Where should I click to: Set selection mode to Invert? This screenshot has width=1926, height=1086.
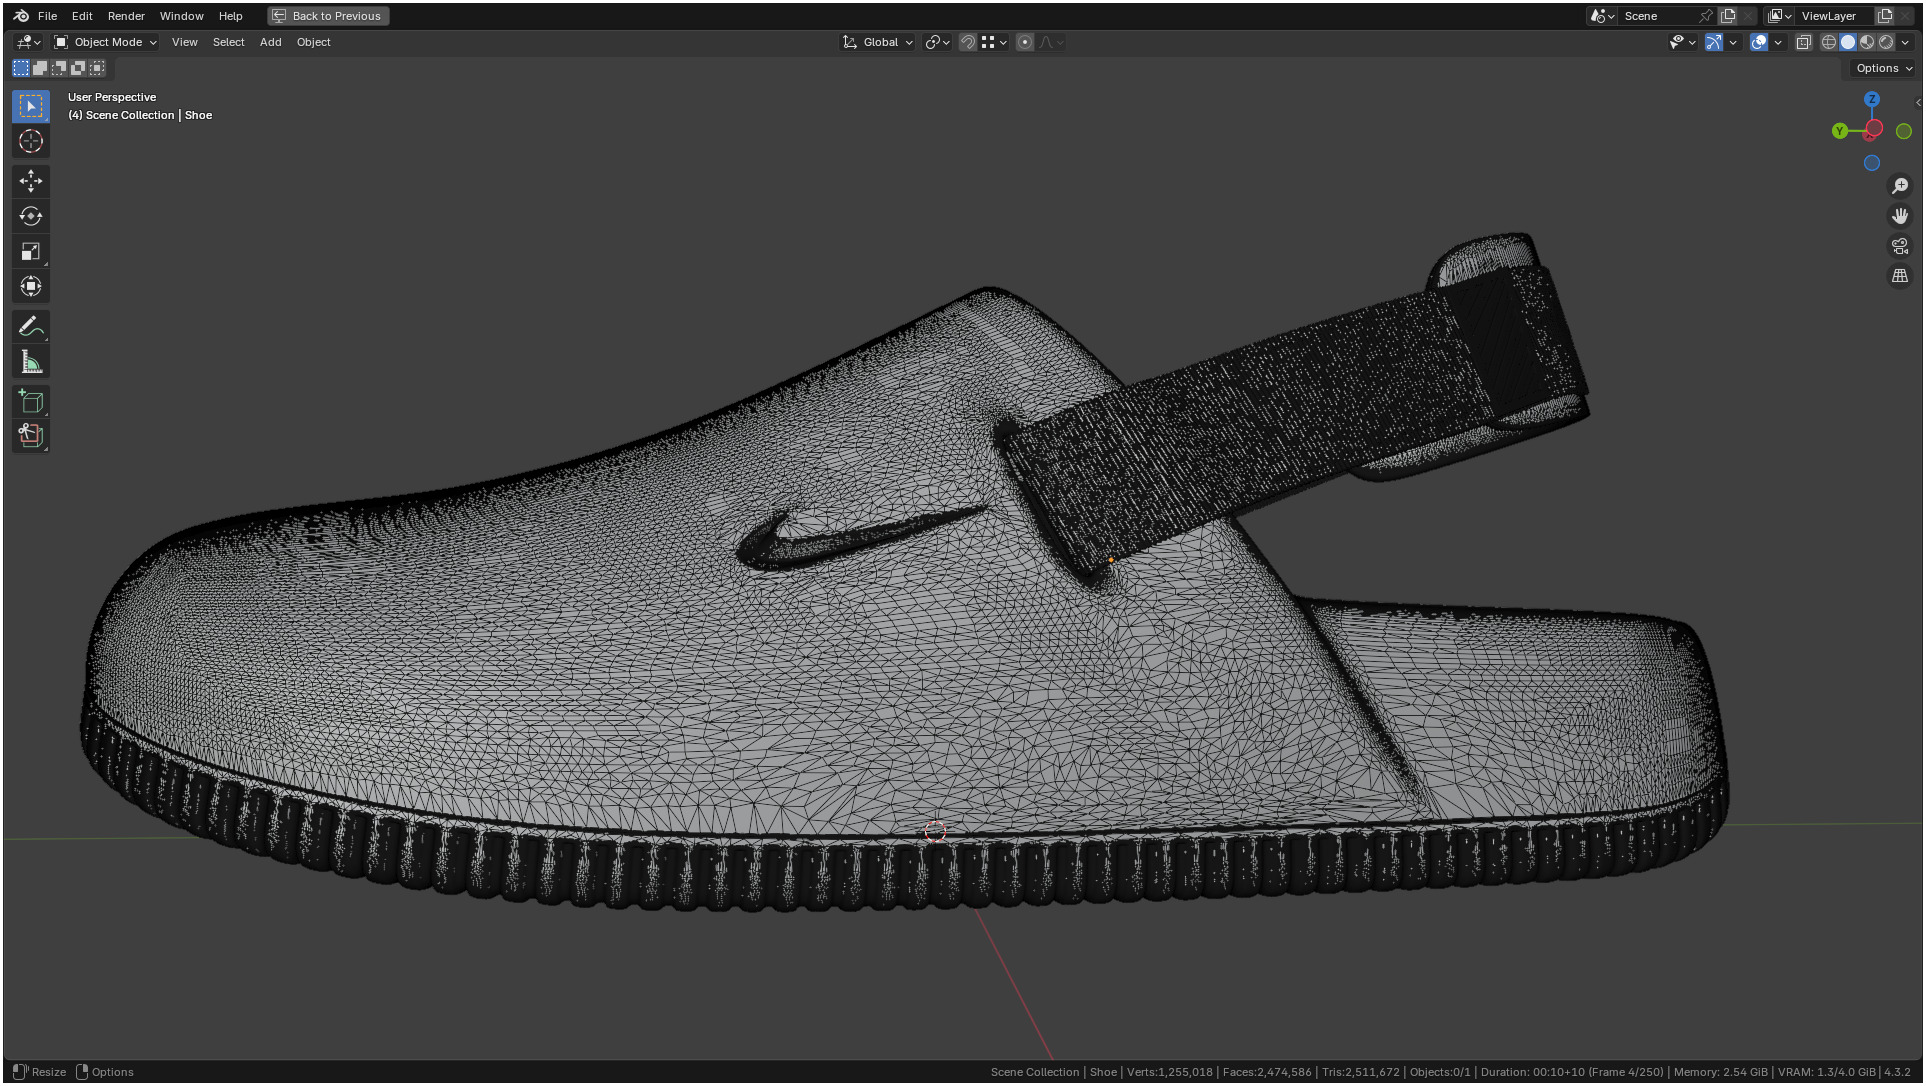click(78, 68)
